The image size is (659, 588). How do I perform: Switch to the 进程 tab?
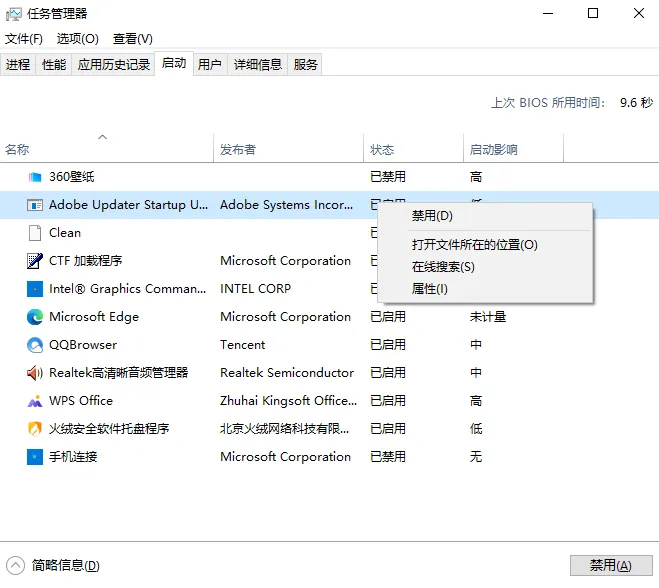(x=18, y=64)
